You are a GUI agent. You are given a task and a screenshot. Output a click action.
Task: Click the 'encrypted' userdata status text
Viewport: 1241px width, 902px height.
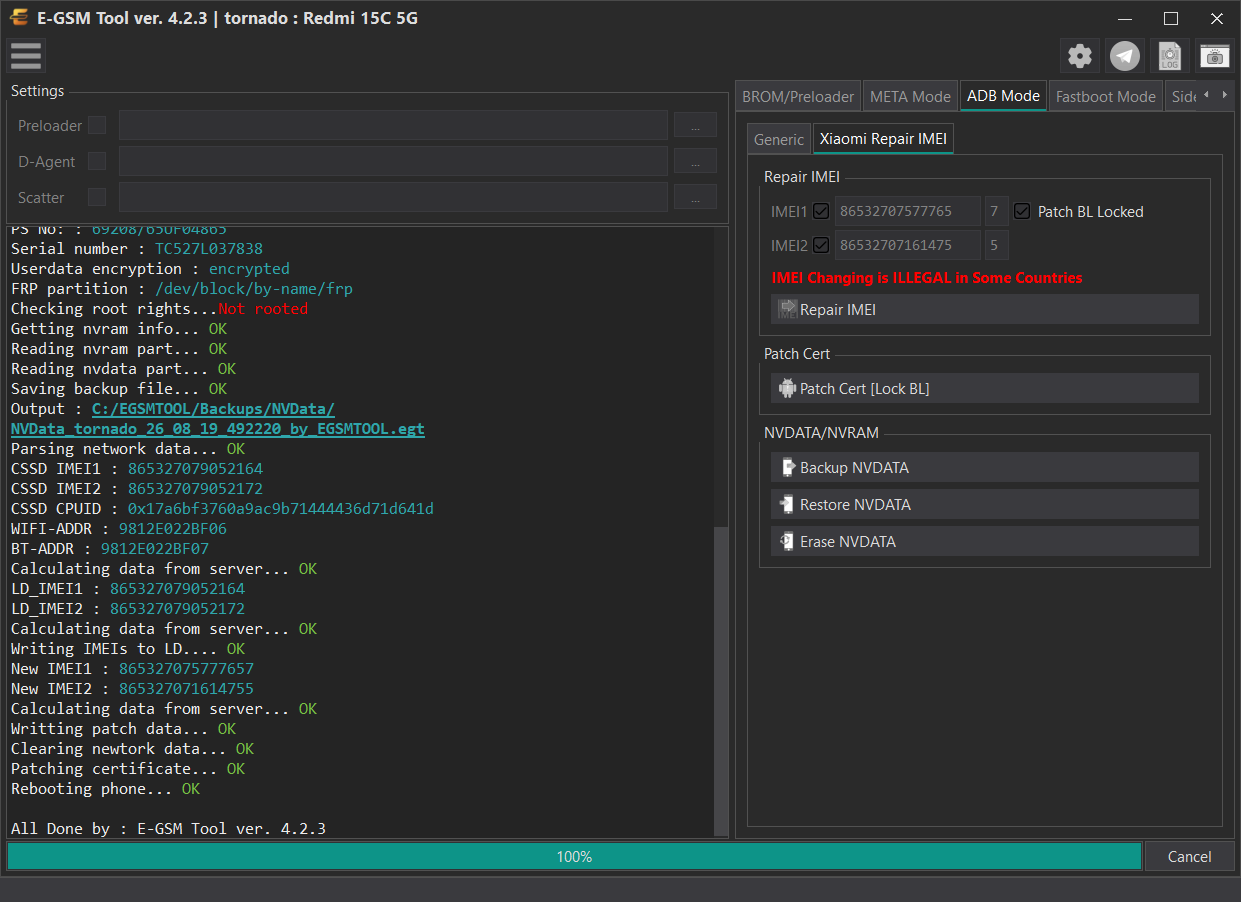click(x=249, y=268)
